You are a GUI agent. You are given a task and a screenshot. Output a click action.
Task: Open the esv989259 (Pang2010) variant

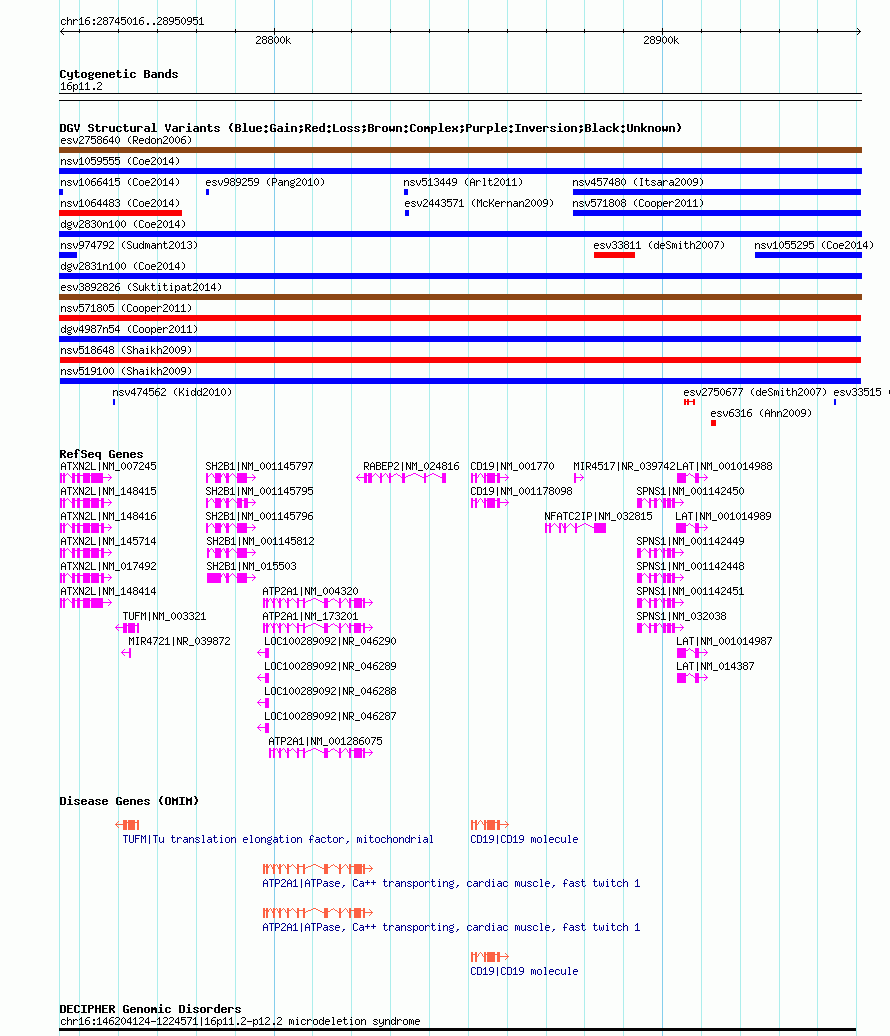[x=207, y=192]
